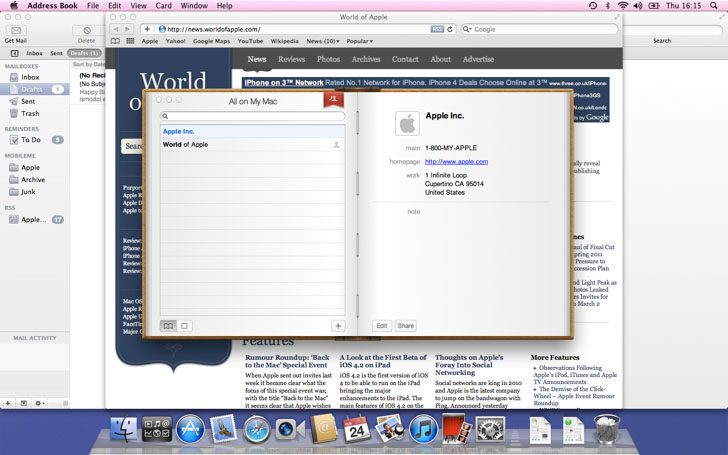Click the Edit button on Apple Inc. card
728x455 pixels.
[382, 326]
